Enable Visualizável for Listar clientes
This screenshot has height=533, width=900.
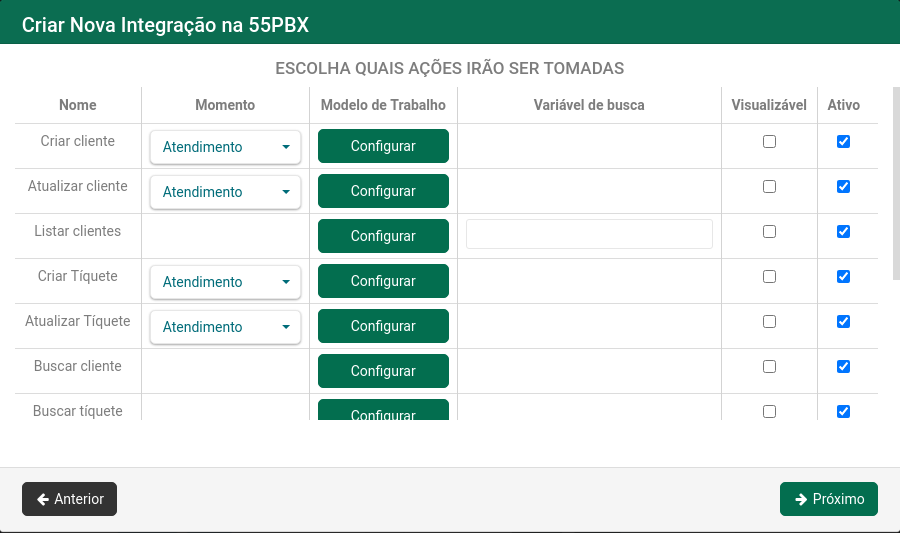[769, 231]
